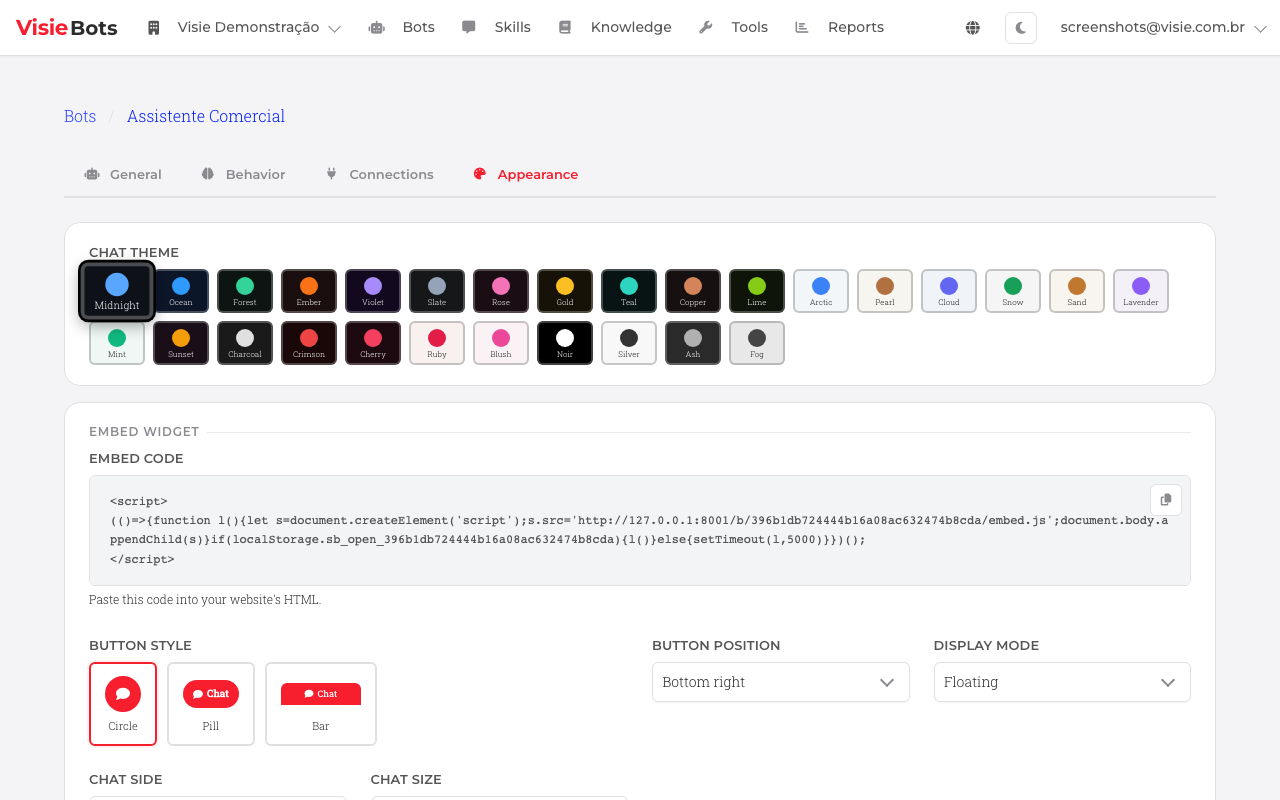
Task: Select the Bar button style
Action: pyautogui.click(x=320, y=703)
